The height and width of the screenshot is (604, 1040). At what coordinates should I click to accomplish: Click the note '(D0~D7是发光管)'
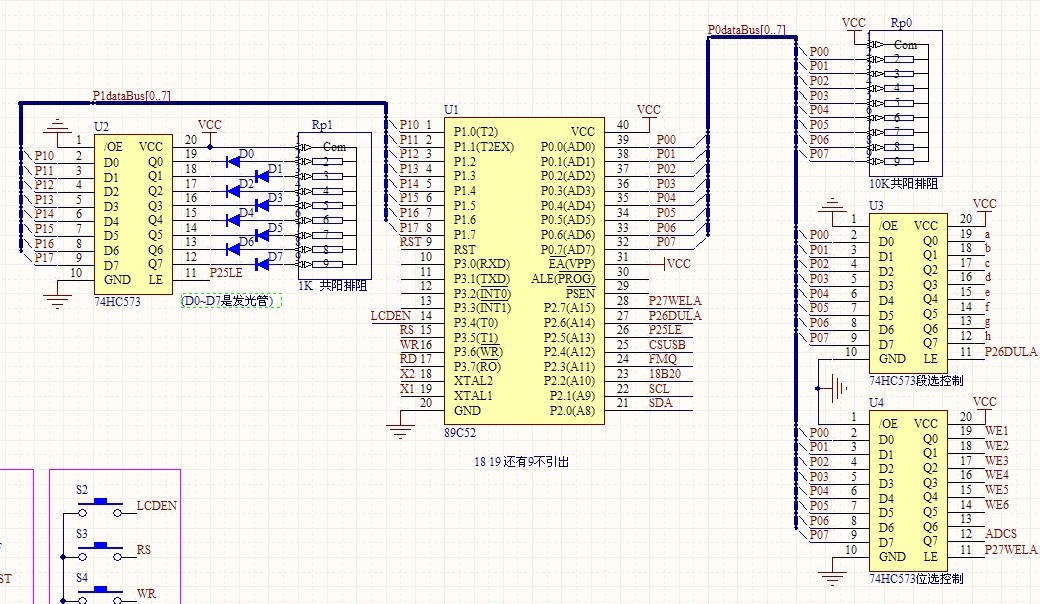click(x=230, y=301)
